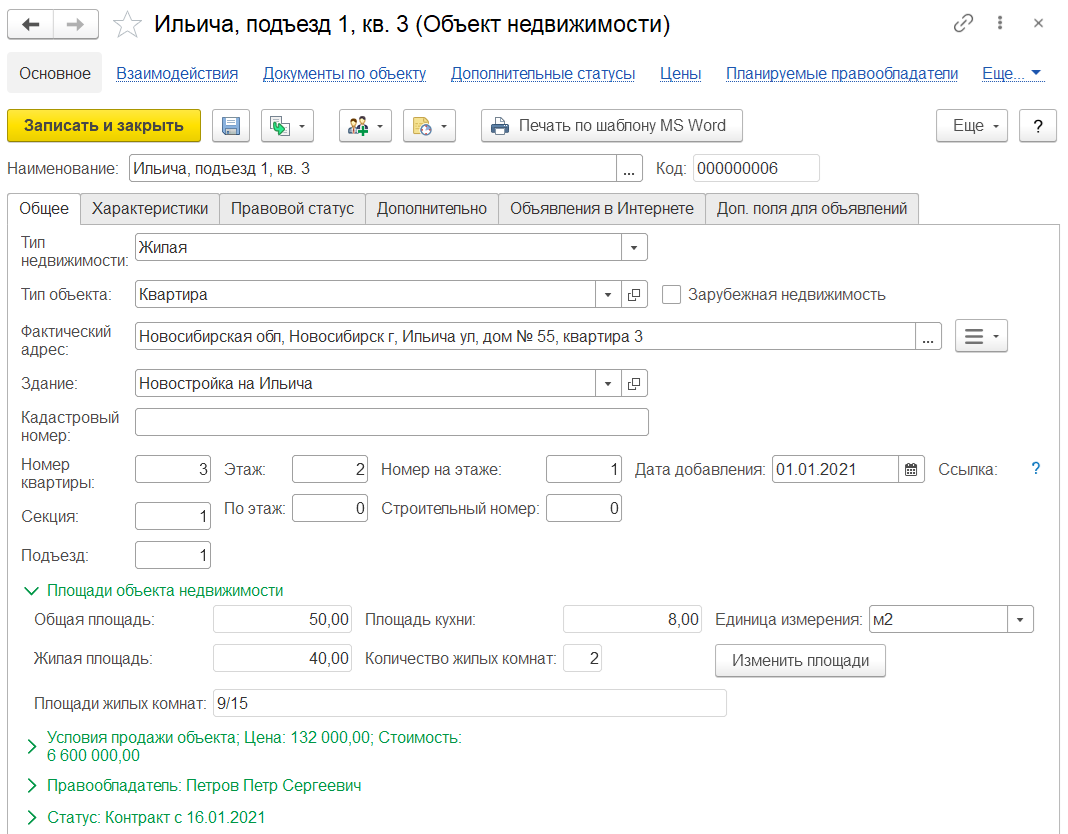Save record with floppy disk icon
Image resolution: width=1068 pixels, height=834 pixels.
click(x=231, y=126)
